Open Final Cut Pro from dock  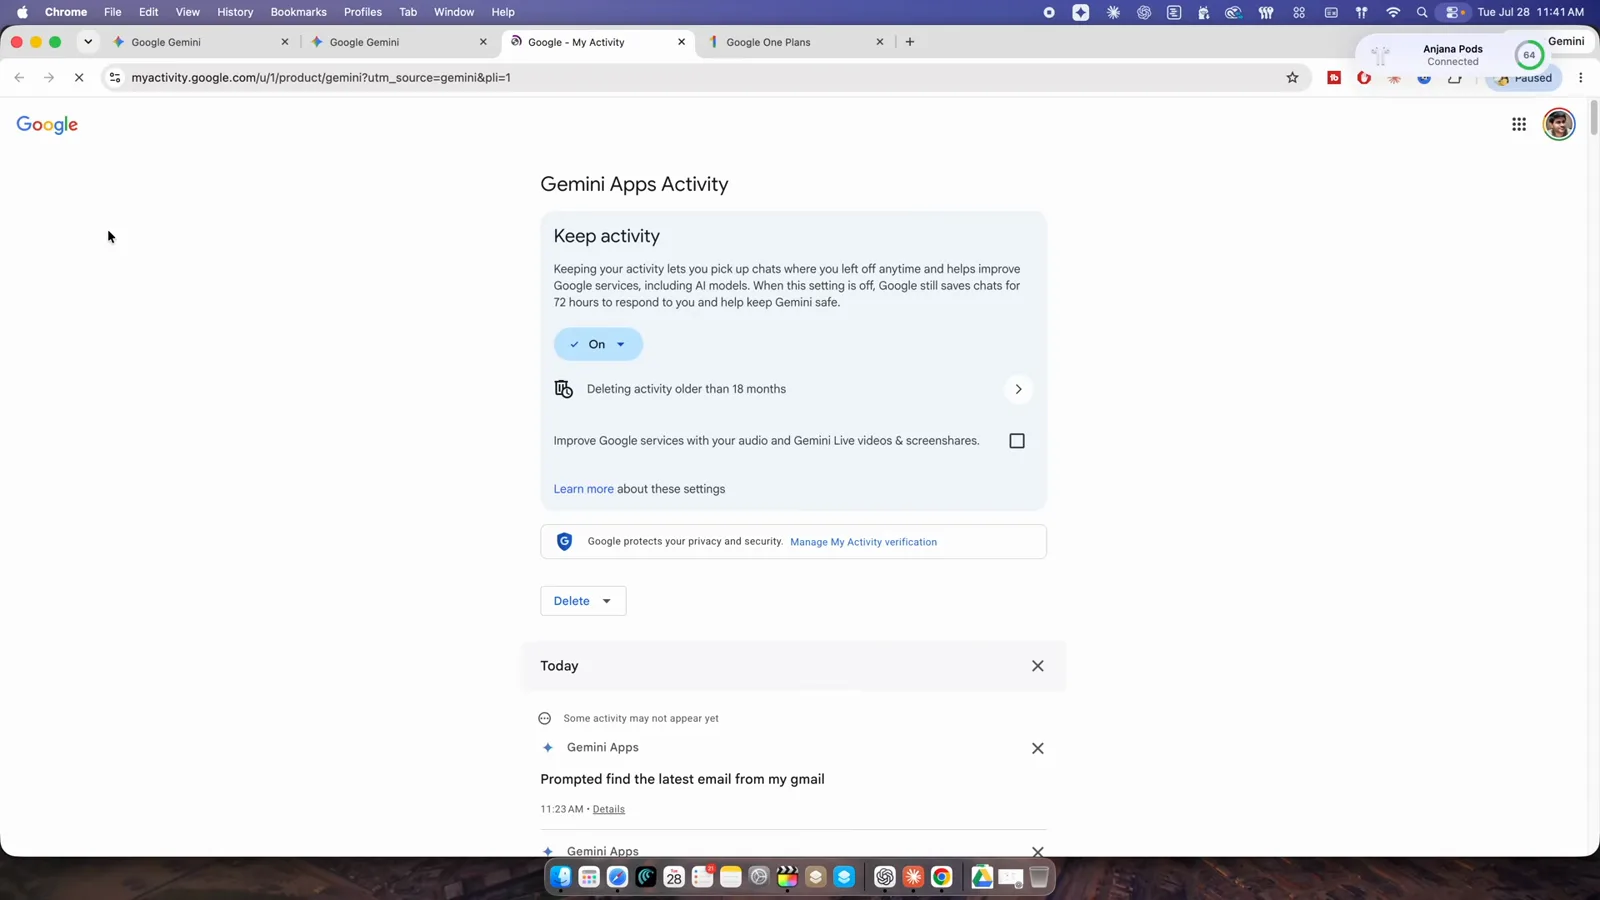point(787,877)
